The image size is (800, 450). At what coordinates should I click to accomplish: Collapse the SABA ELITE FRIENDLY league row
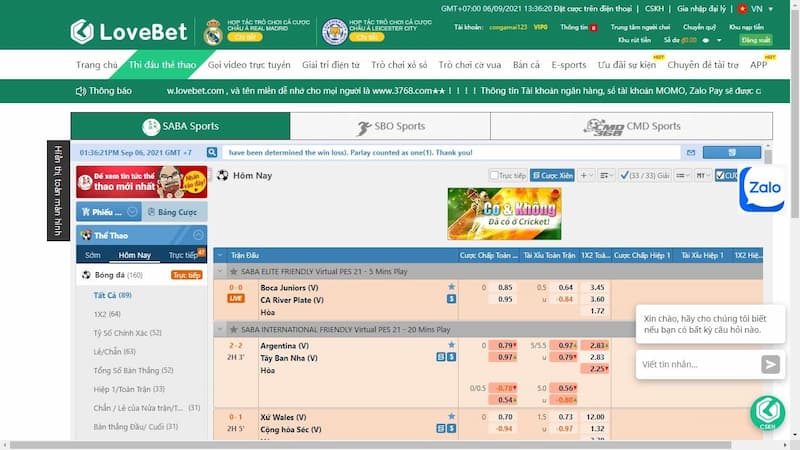[x=220, y=271]
